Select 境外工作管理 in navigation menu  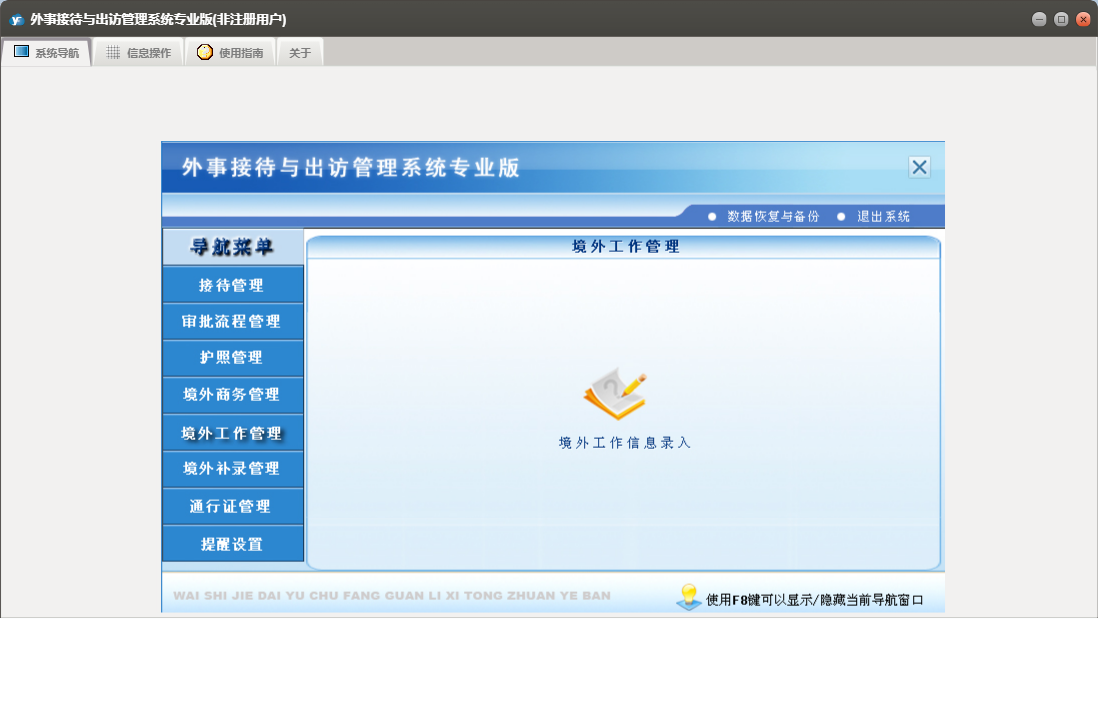coord(232,433)
